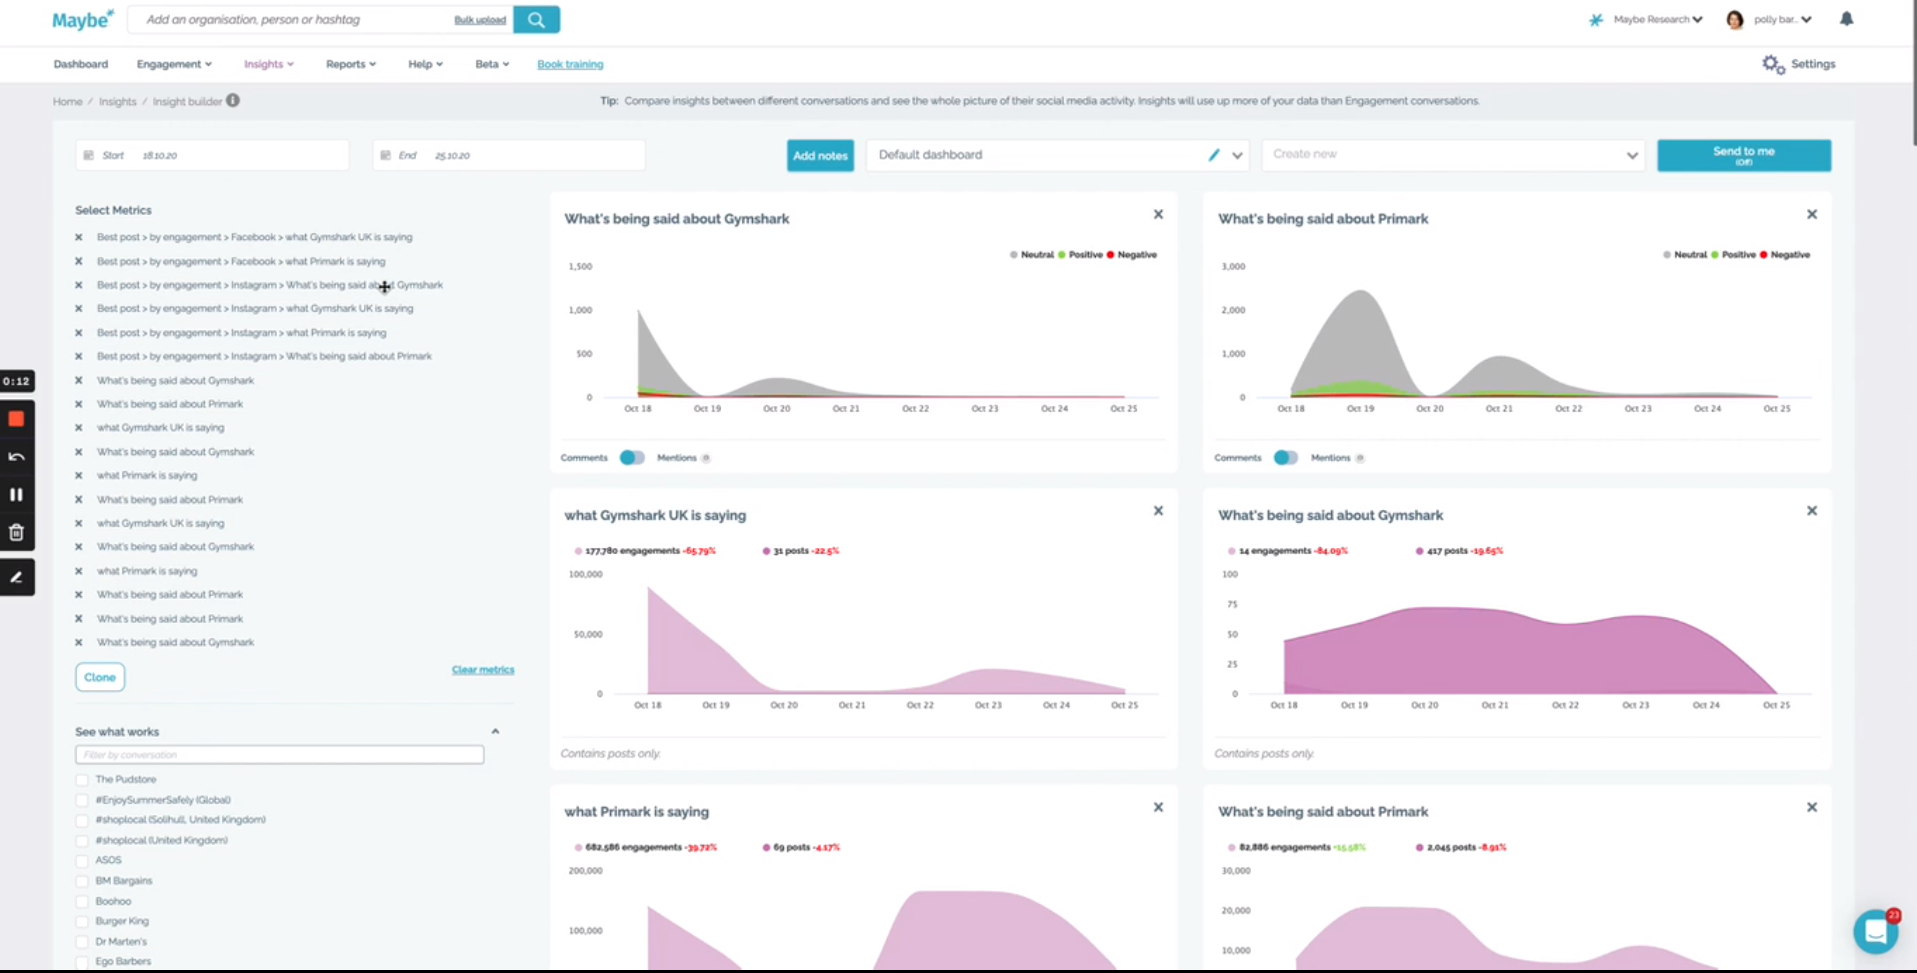Screen dimensions: 1917x973
Task: Open the Default dashboard dropdown arrow
Action: click(x=1237, y=155)
